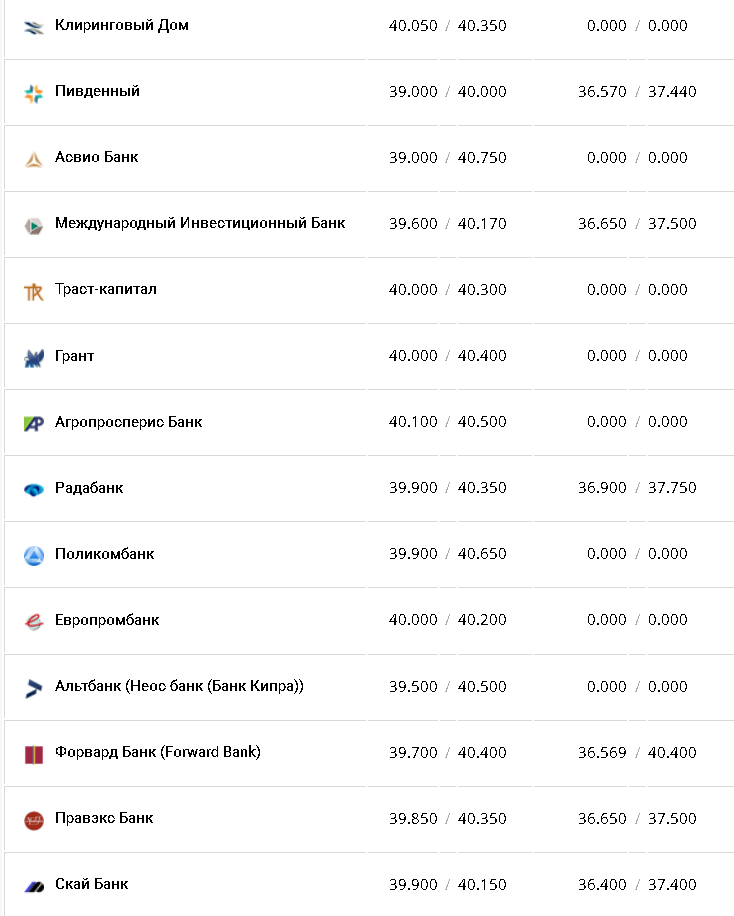
Task: Click the Радабанк logo icon
Action: coord(34,489)
